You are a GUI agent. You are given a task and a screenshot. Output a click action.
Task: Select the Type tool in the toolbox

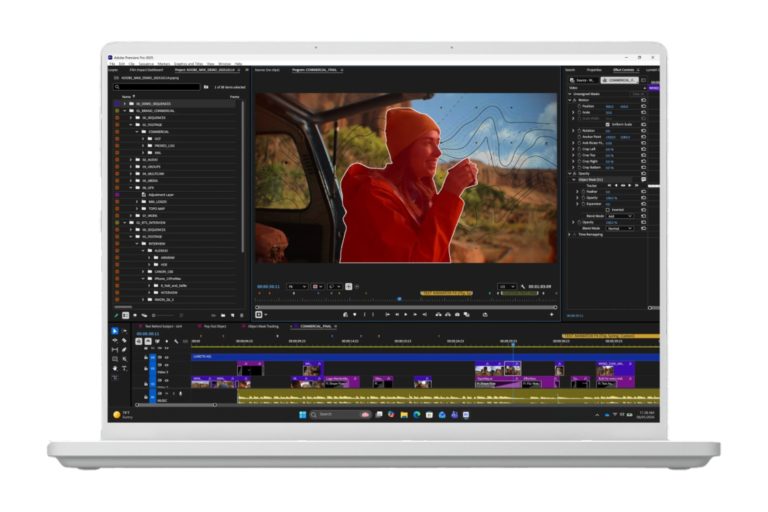124,368
